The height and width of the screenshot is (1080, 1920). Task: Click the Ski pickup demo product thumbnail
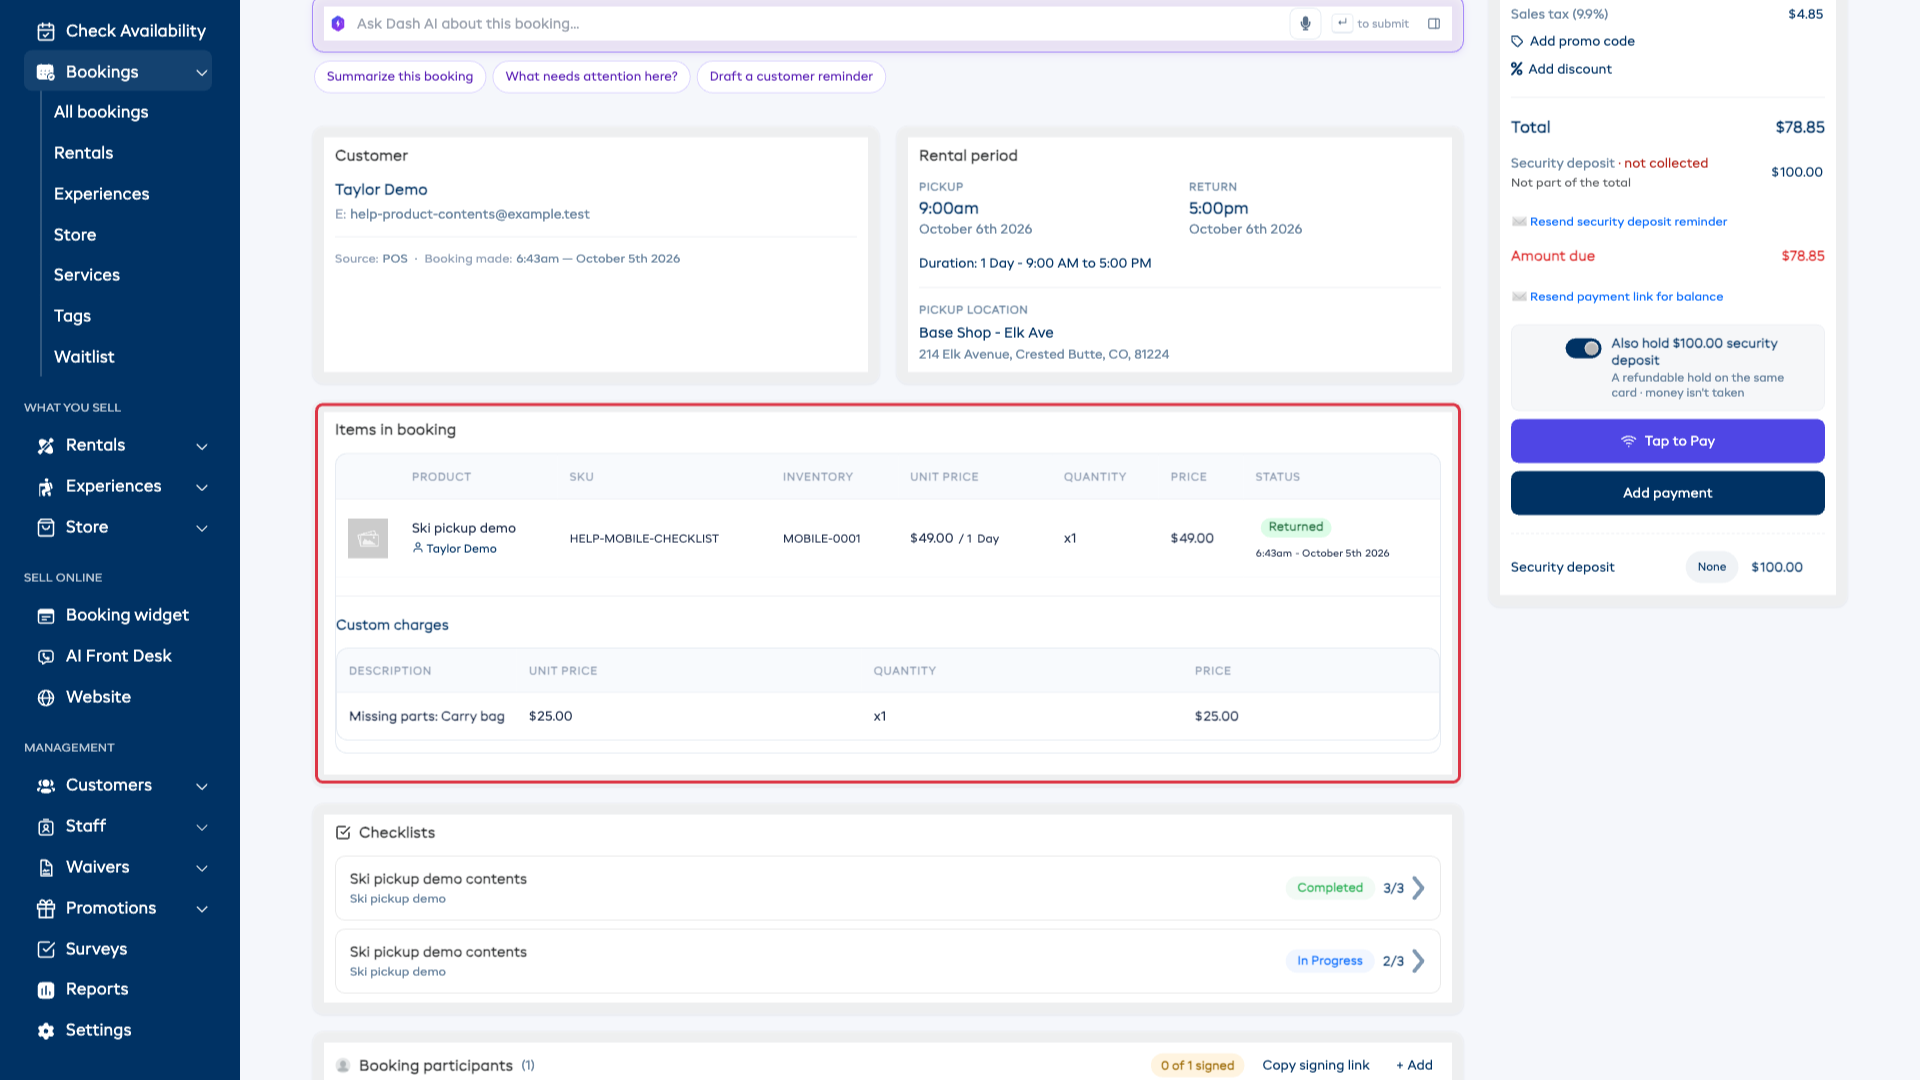tap(368, 538)
